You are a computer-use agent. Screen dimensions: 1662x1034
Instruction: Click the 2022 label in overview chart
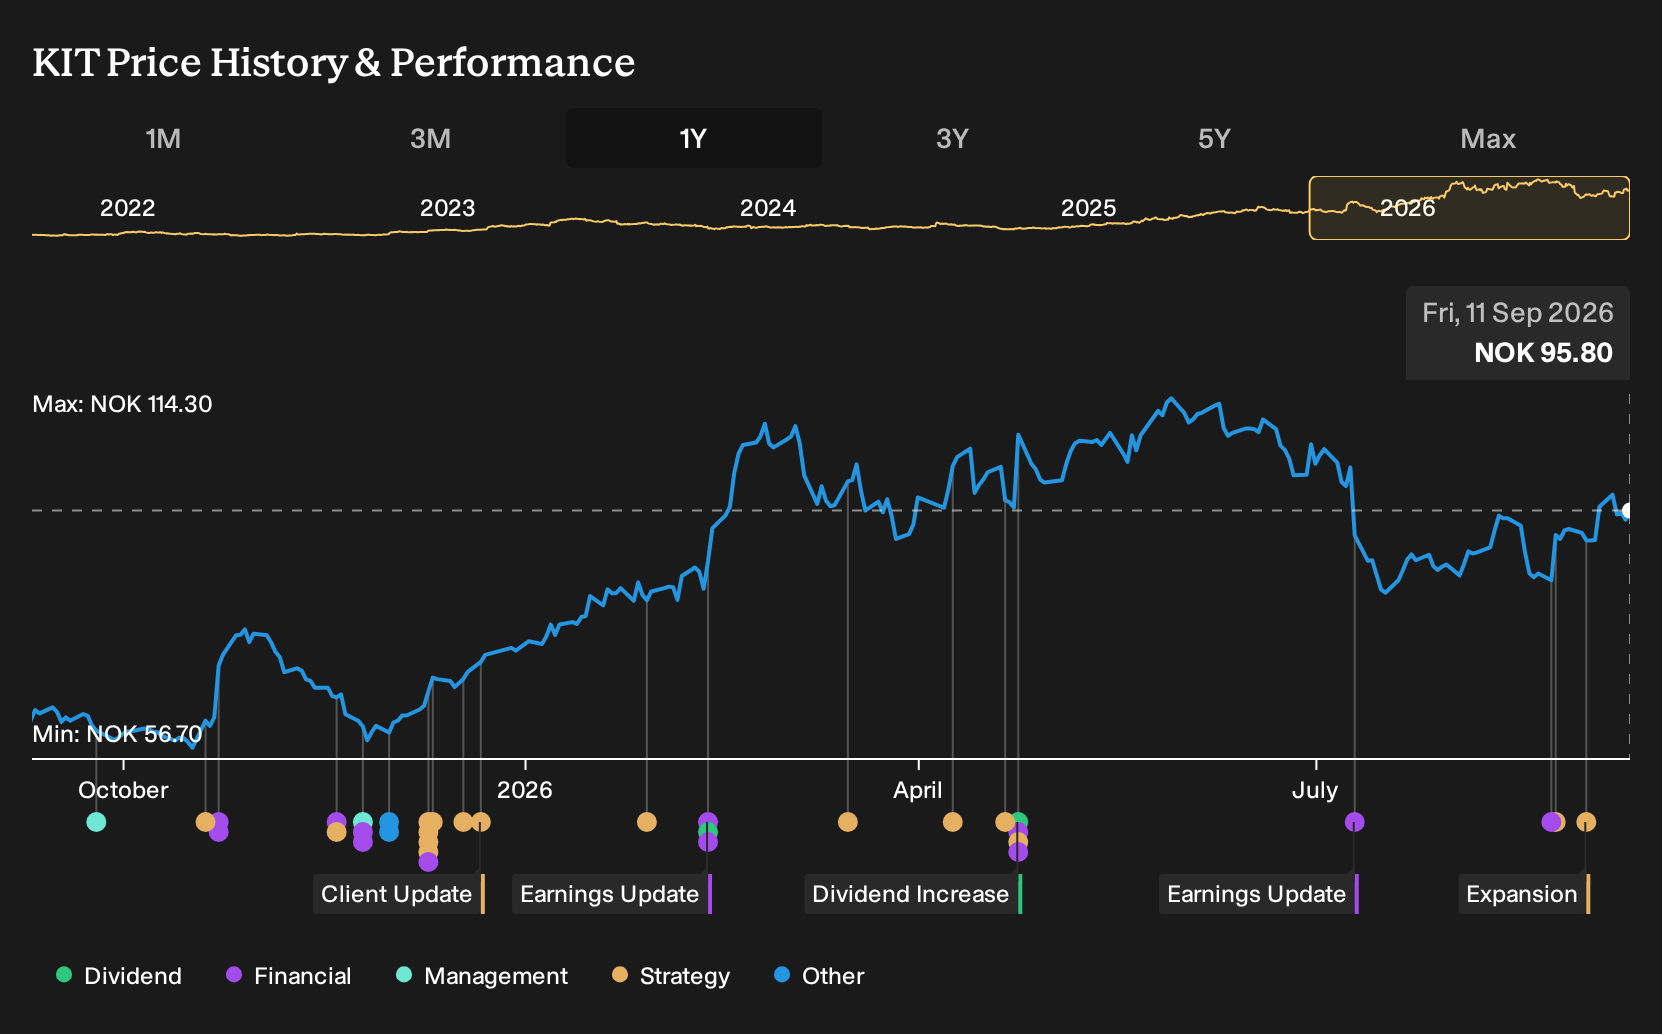pos(128,208)
